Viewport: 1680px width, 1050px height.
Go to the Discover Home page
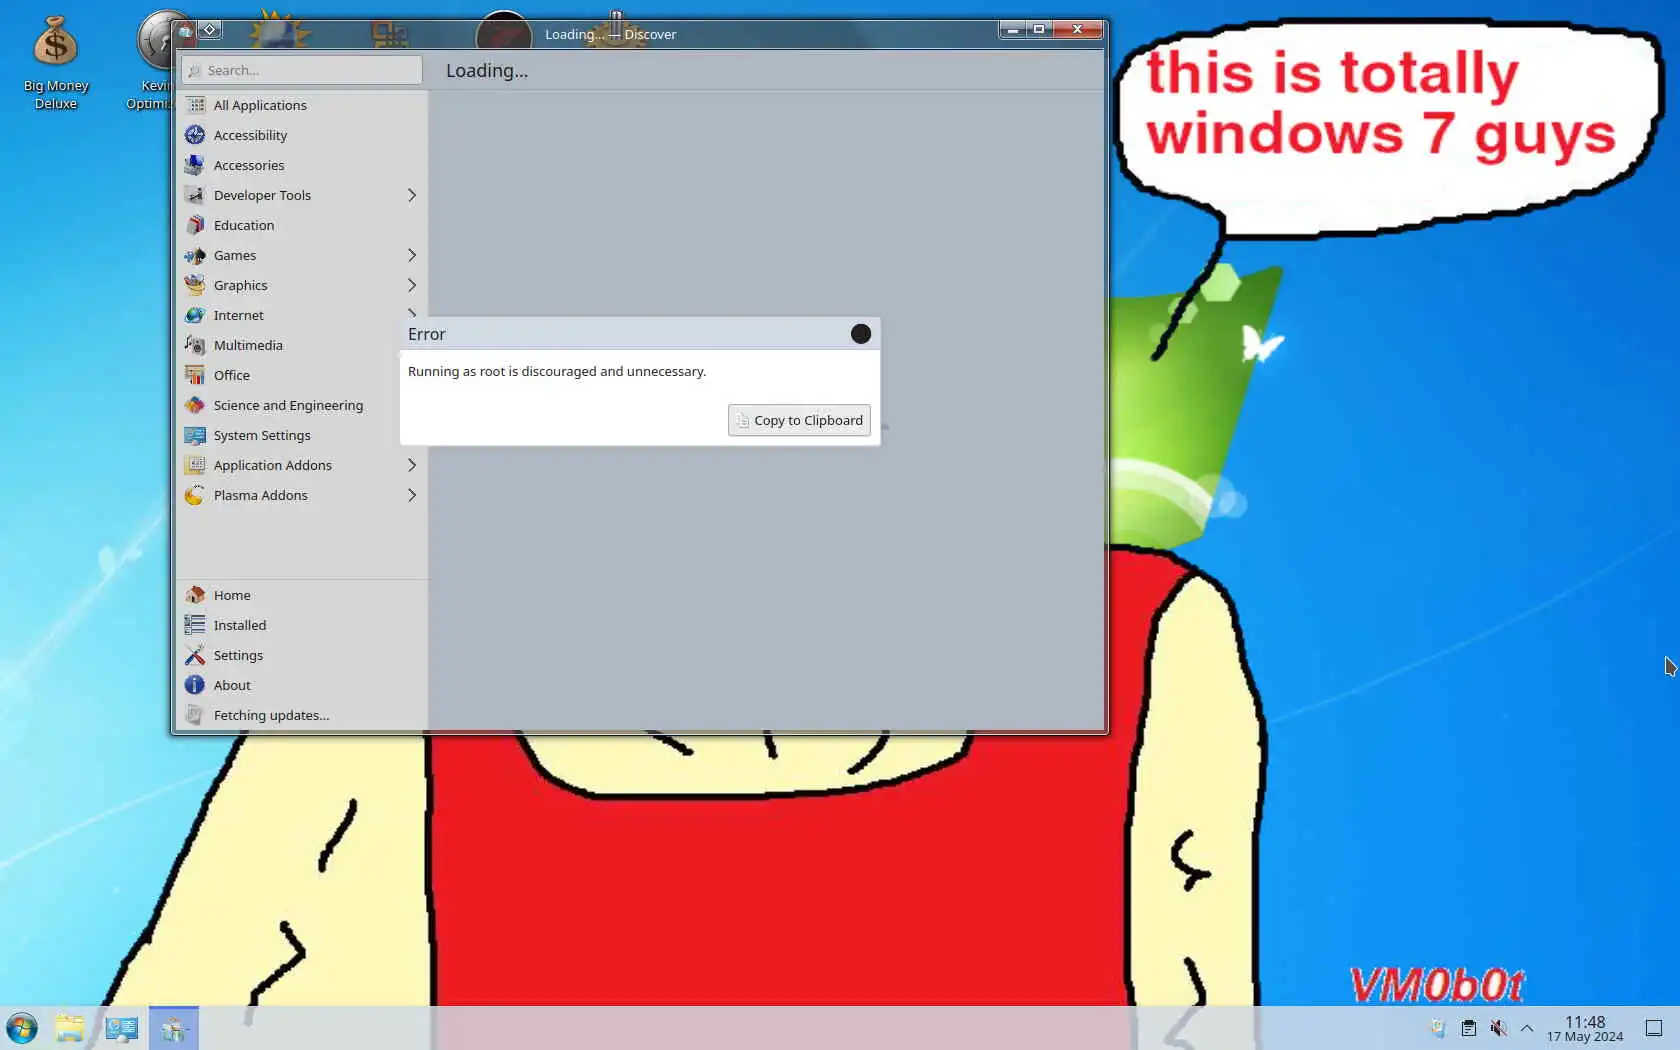point(302,595)
